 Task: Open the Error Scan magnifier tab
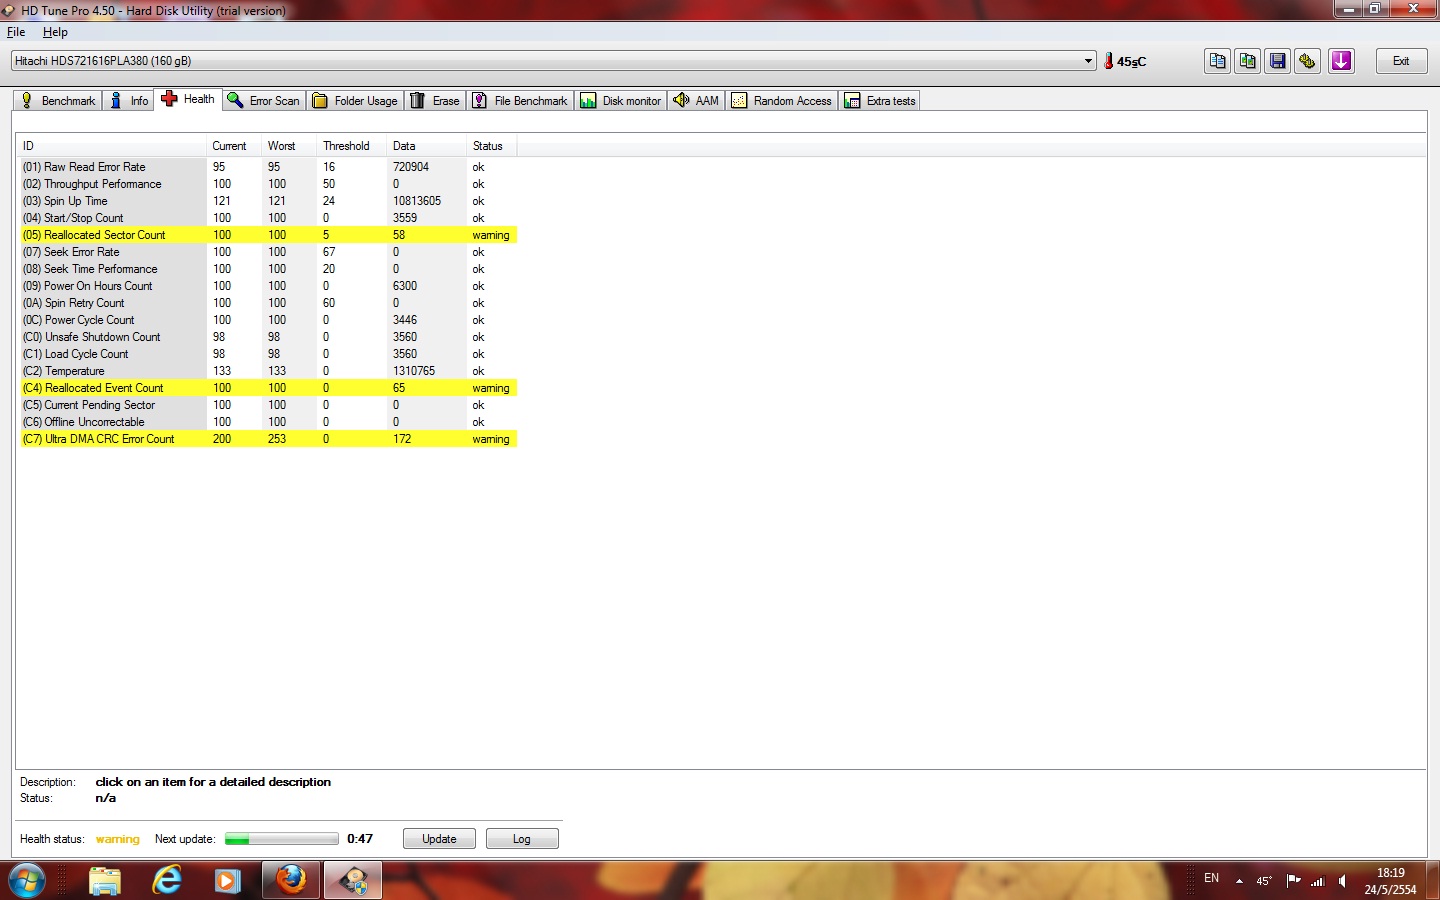(x=263, y=101)
